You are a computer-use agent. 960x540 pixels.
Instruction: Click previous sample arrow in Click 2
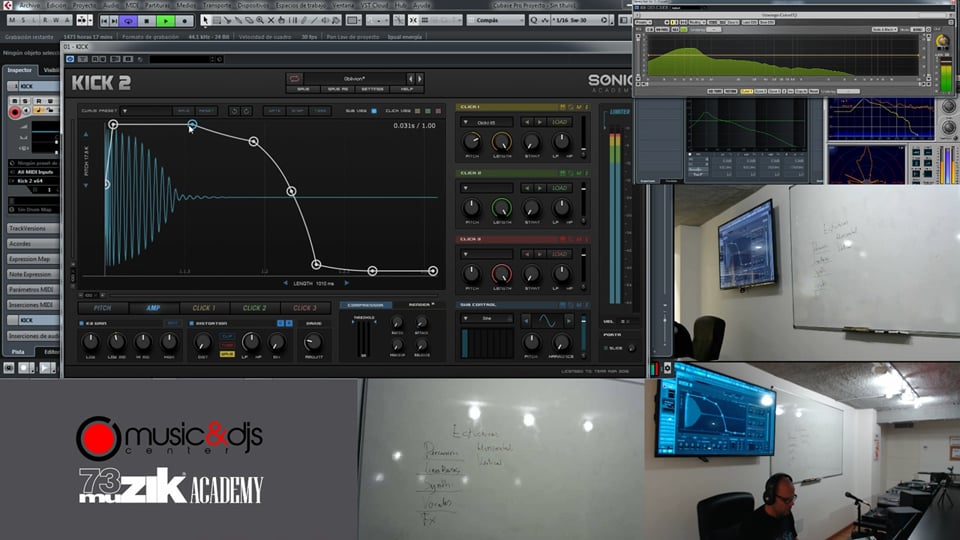click(x=527, y=188)
